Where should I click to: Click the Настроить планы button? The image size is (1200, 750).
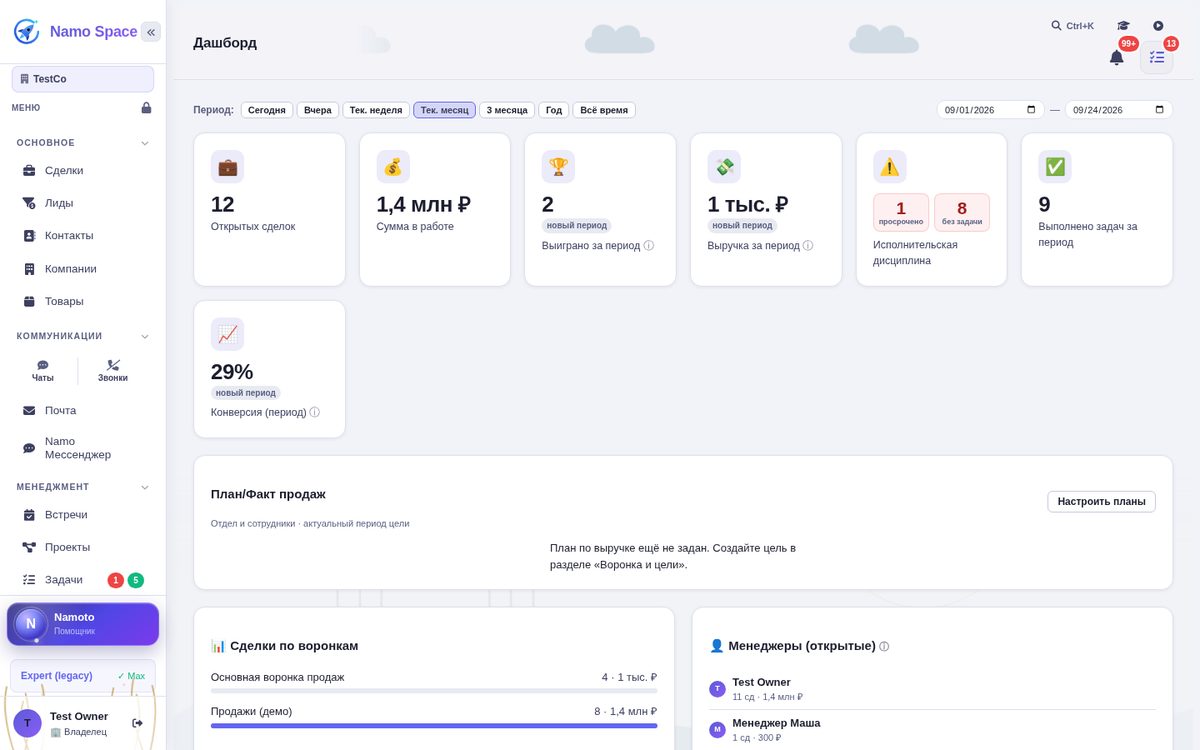point(1101,502)
